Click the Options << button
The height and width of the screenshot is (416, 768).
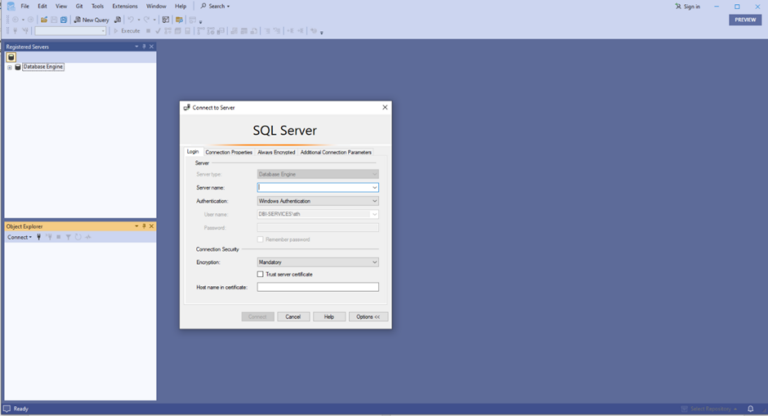pyautogui.click(x=368, y=316)
